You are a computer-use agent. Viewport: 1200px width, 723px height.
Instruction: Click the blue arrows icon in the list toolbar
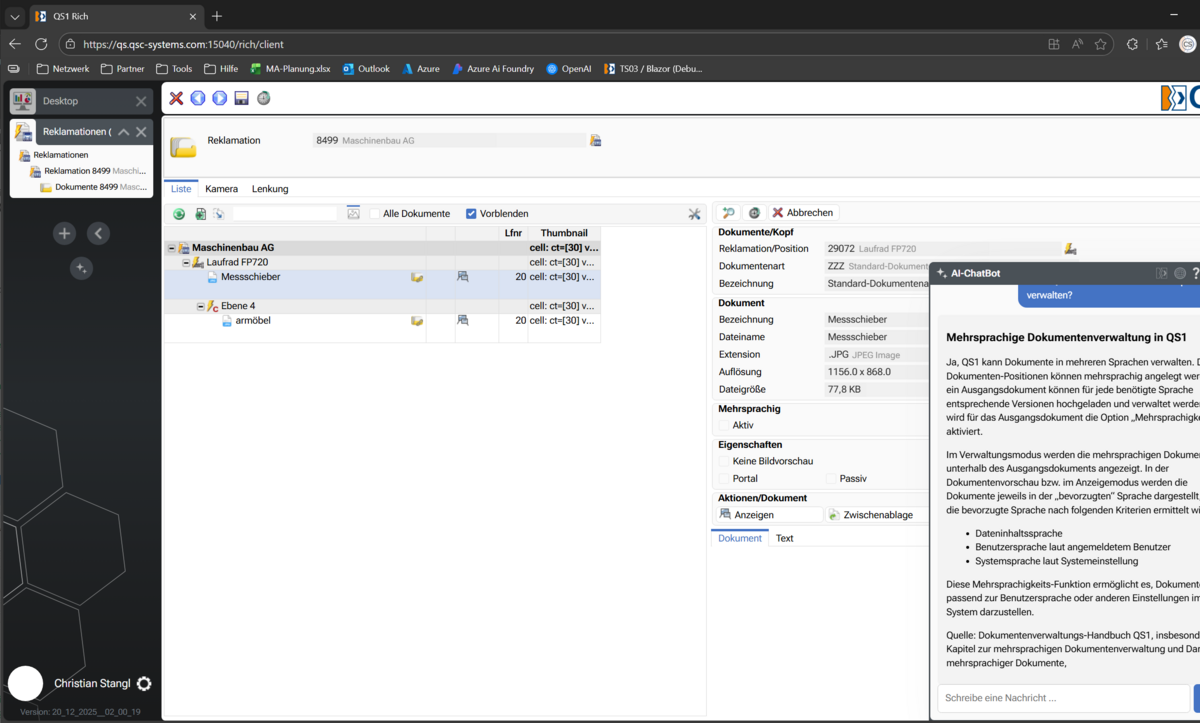(x=218, y=214)
